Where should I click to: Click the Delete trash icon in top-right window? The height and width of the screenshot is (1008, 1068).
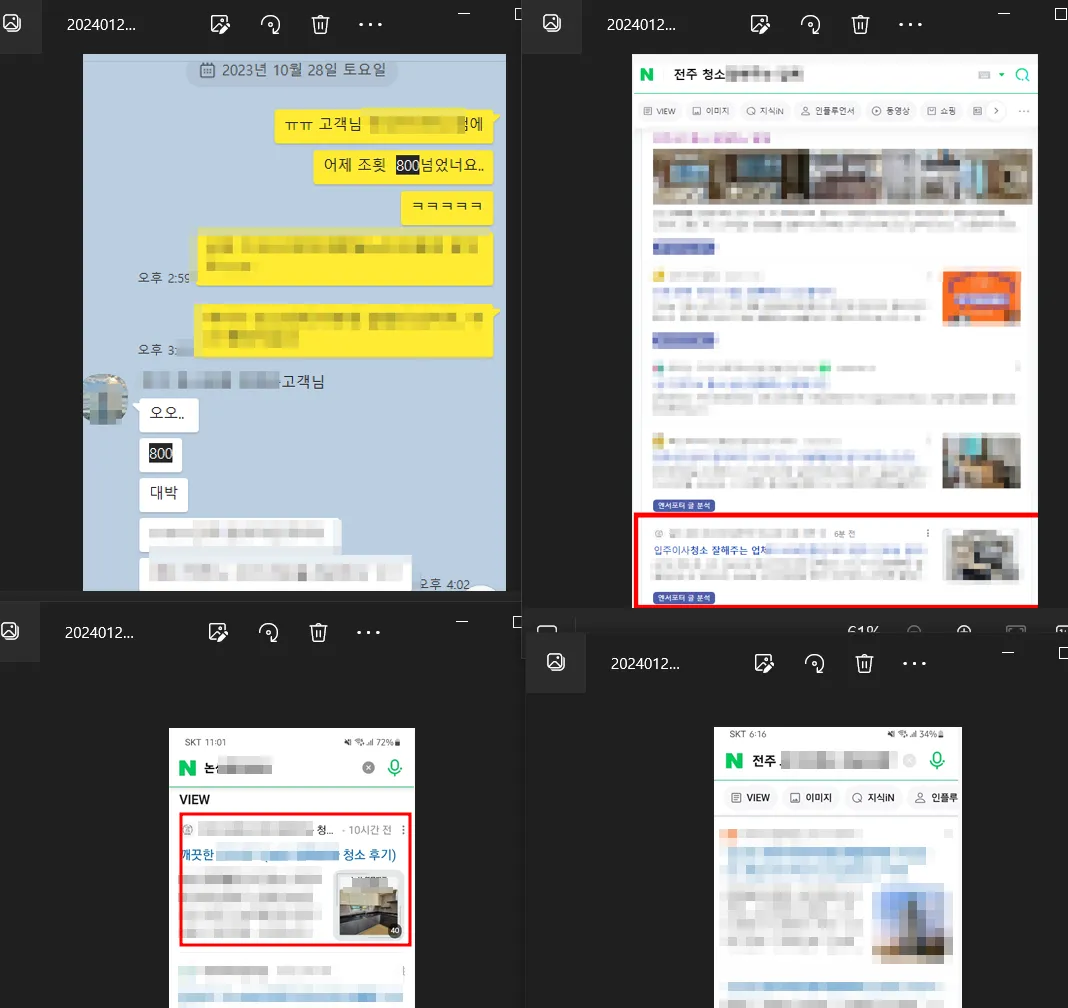859,24
